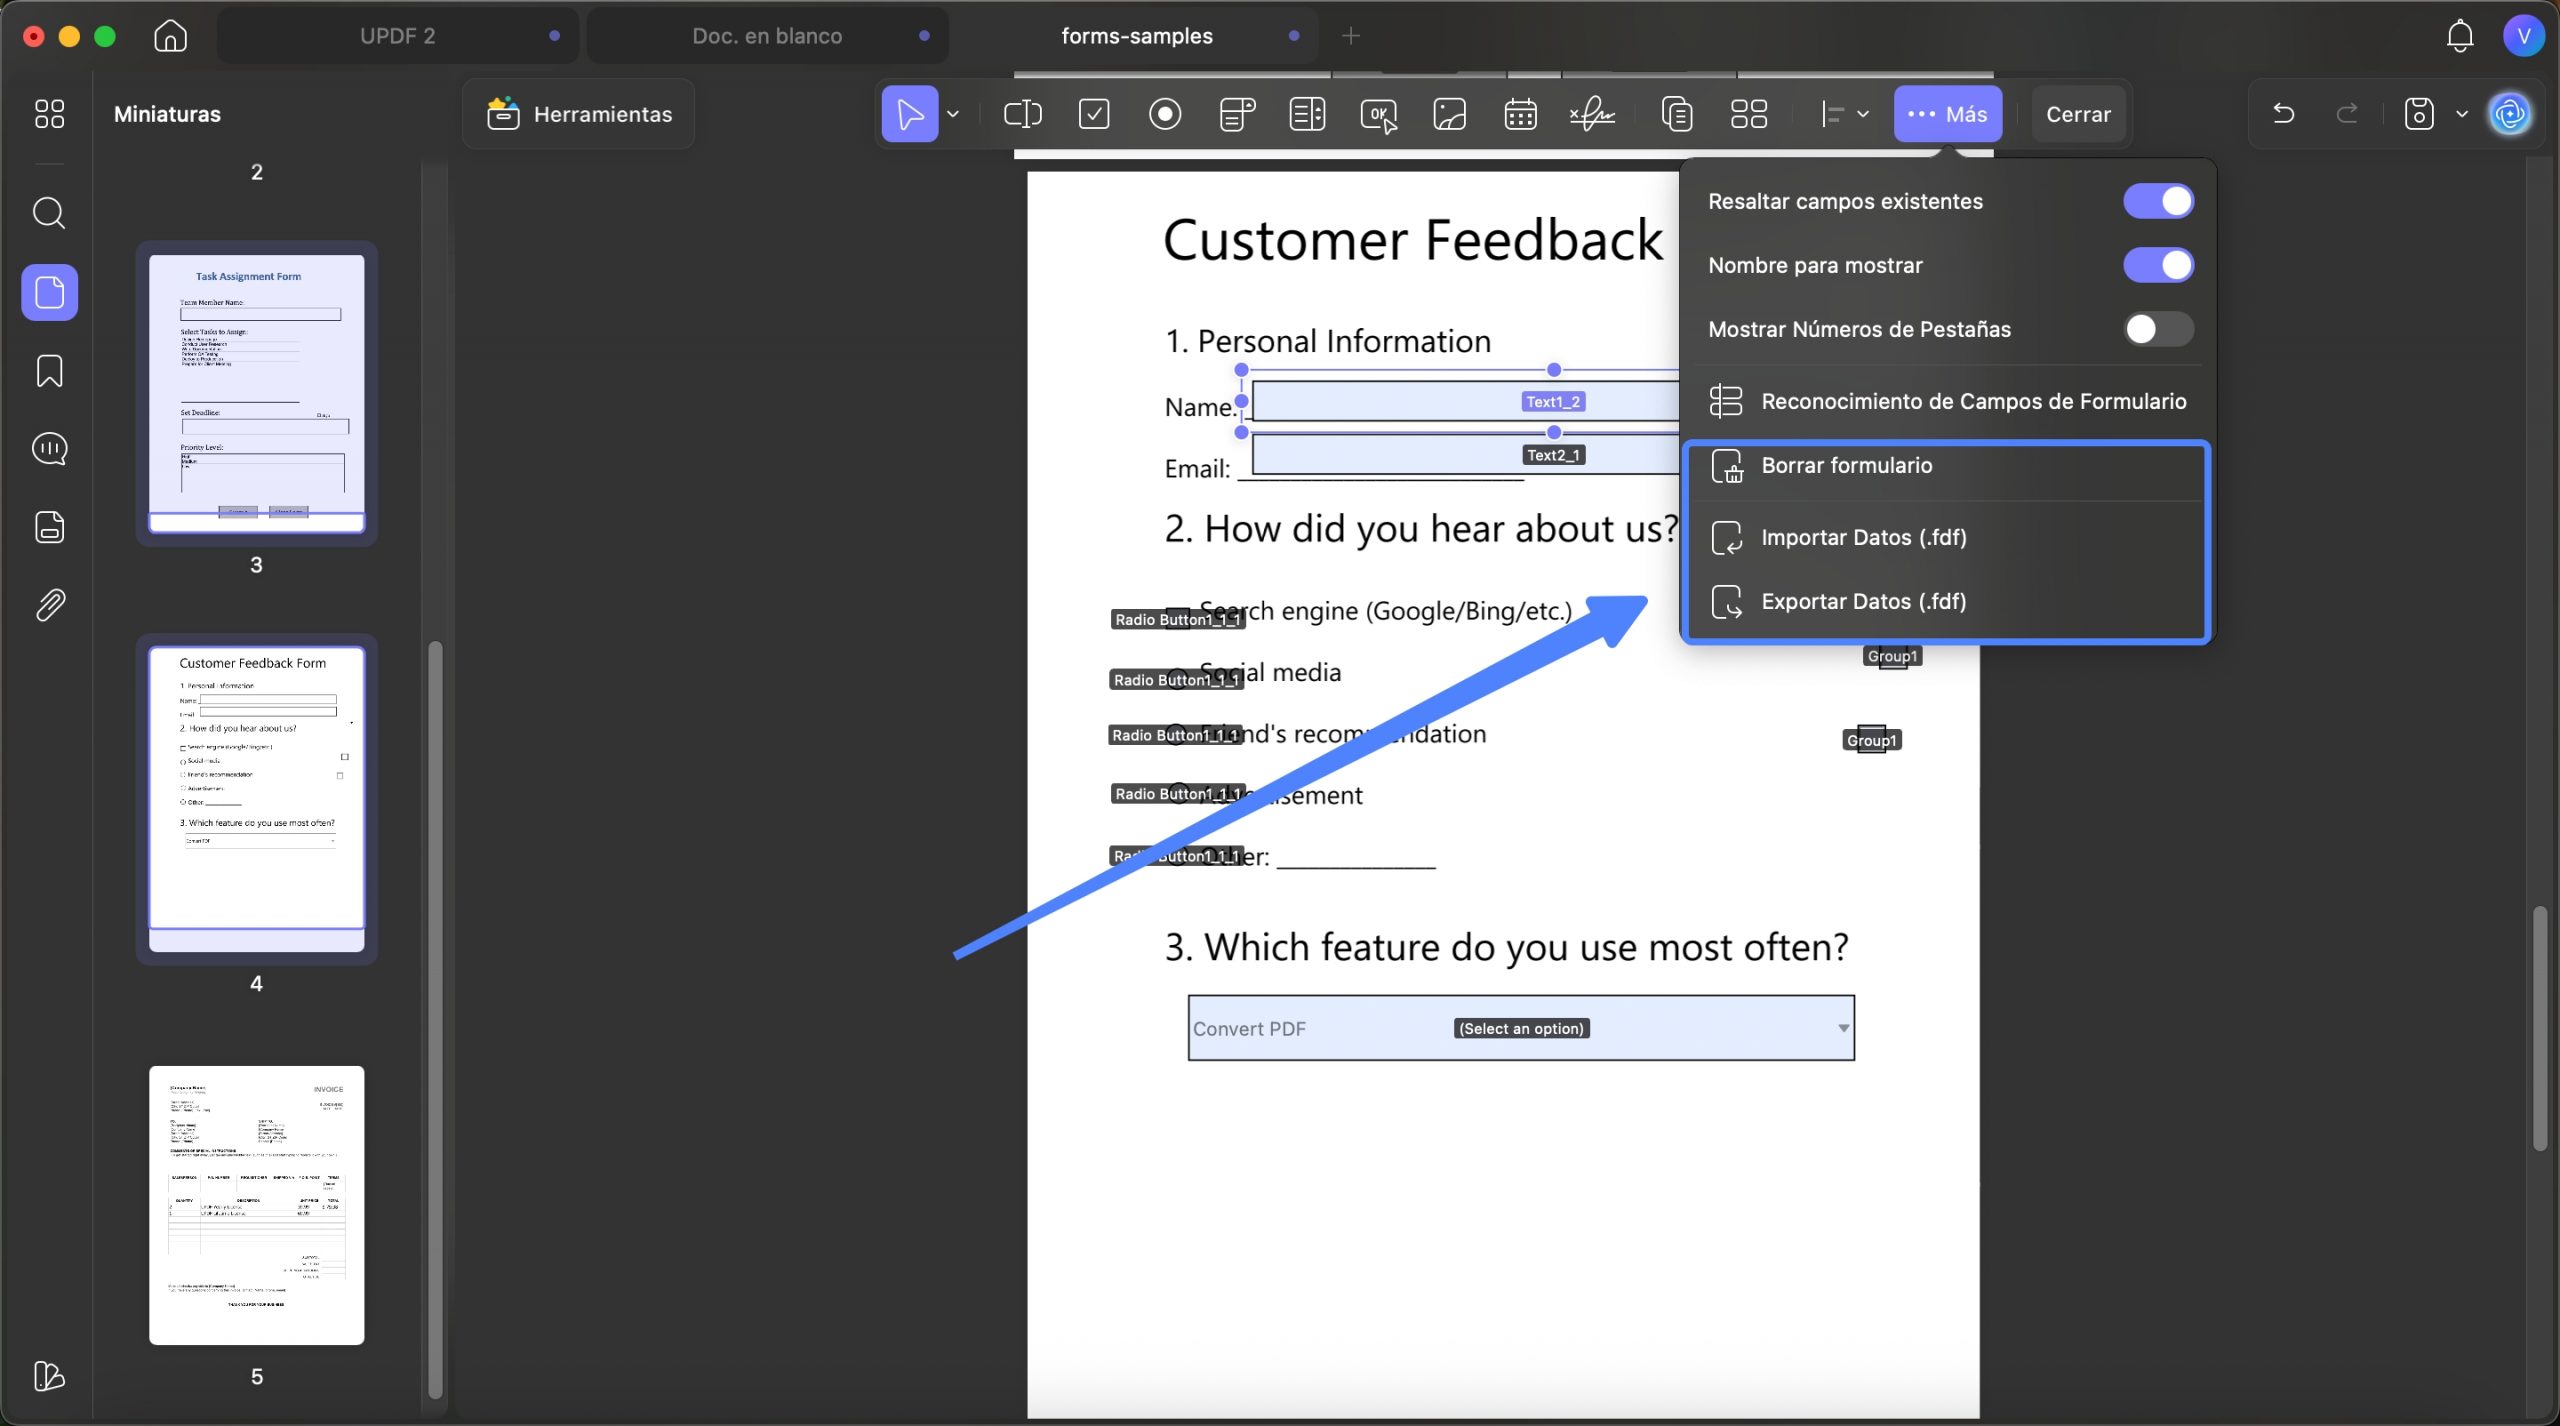Expand the align tool dropdown arrow

tap(1863, 114)
